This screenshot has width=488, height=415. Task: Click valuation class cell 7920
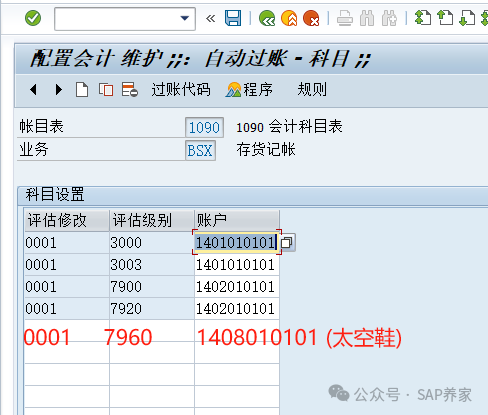(x=152, y=309)
